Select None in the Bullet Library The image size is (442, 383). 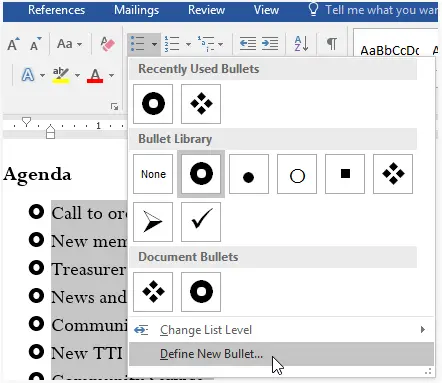point(153,174)
